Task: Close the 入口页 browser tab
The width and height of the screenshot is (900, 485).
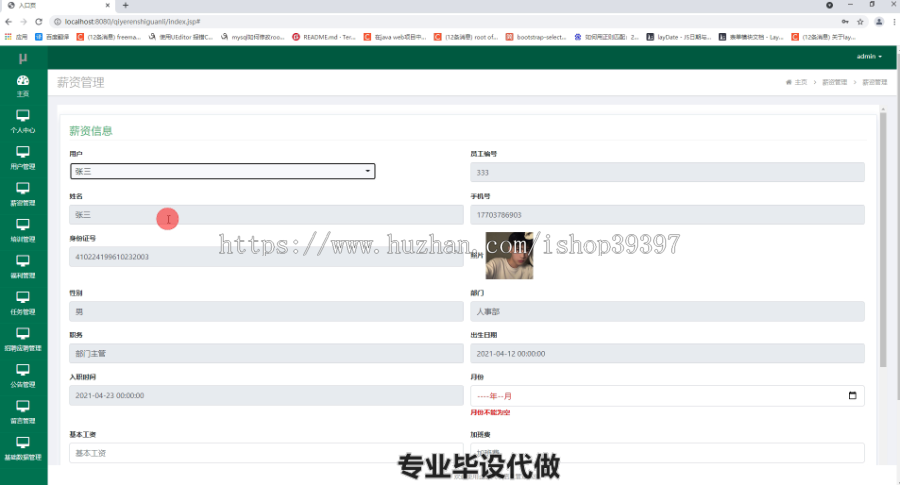Action: tap(108, 5)
